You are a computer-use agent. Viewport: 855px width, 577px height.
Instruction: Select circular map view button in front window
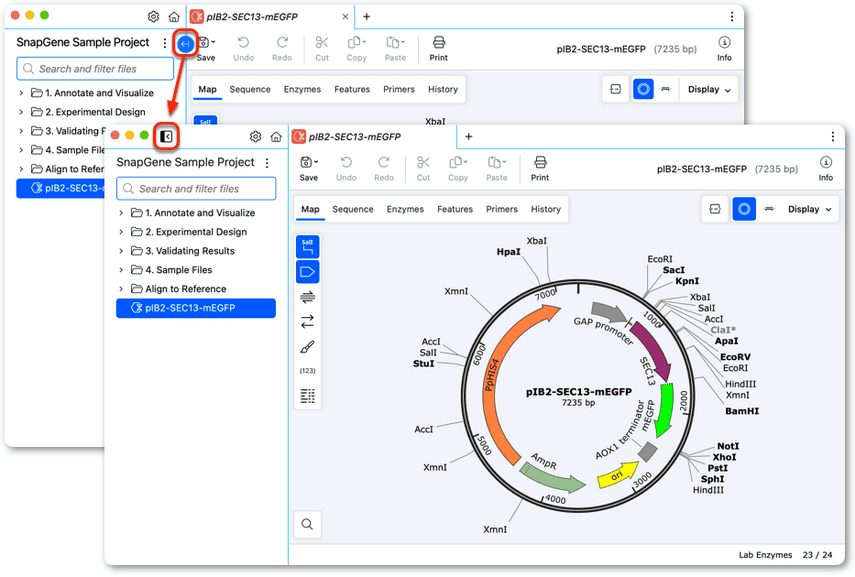pyautogui.click(x=744, y=209)
